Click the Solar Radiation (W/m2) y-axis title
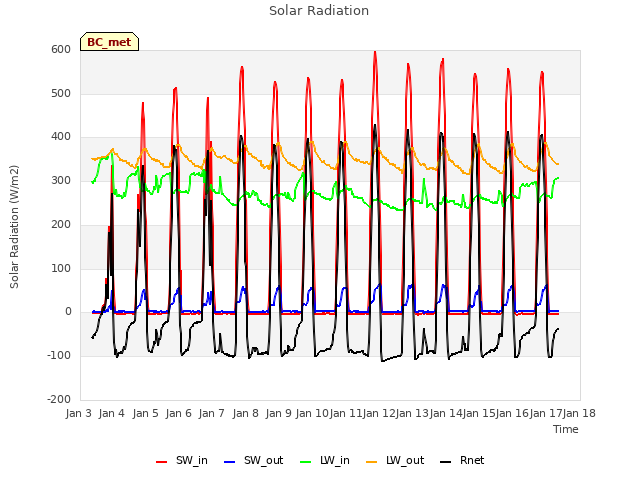Image resolution: width=640 pixels, height=480 pixels. 14,227
